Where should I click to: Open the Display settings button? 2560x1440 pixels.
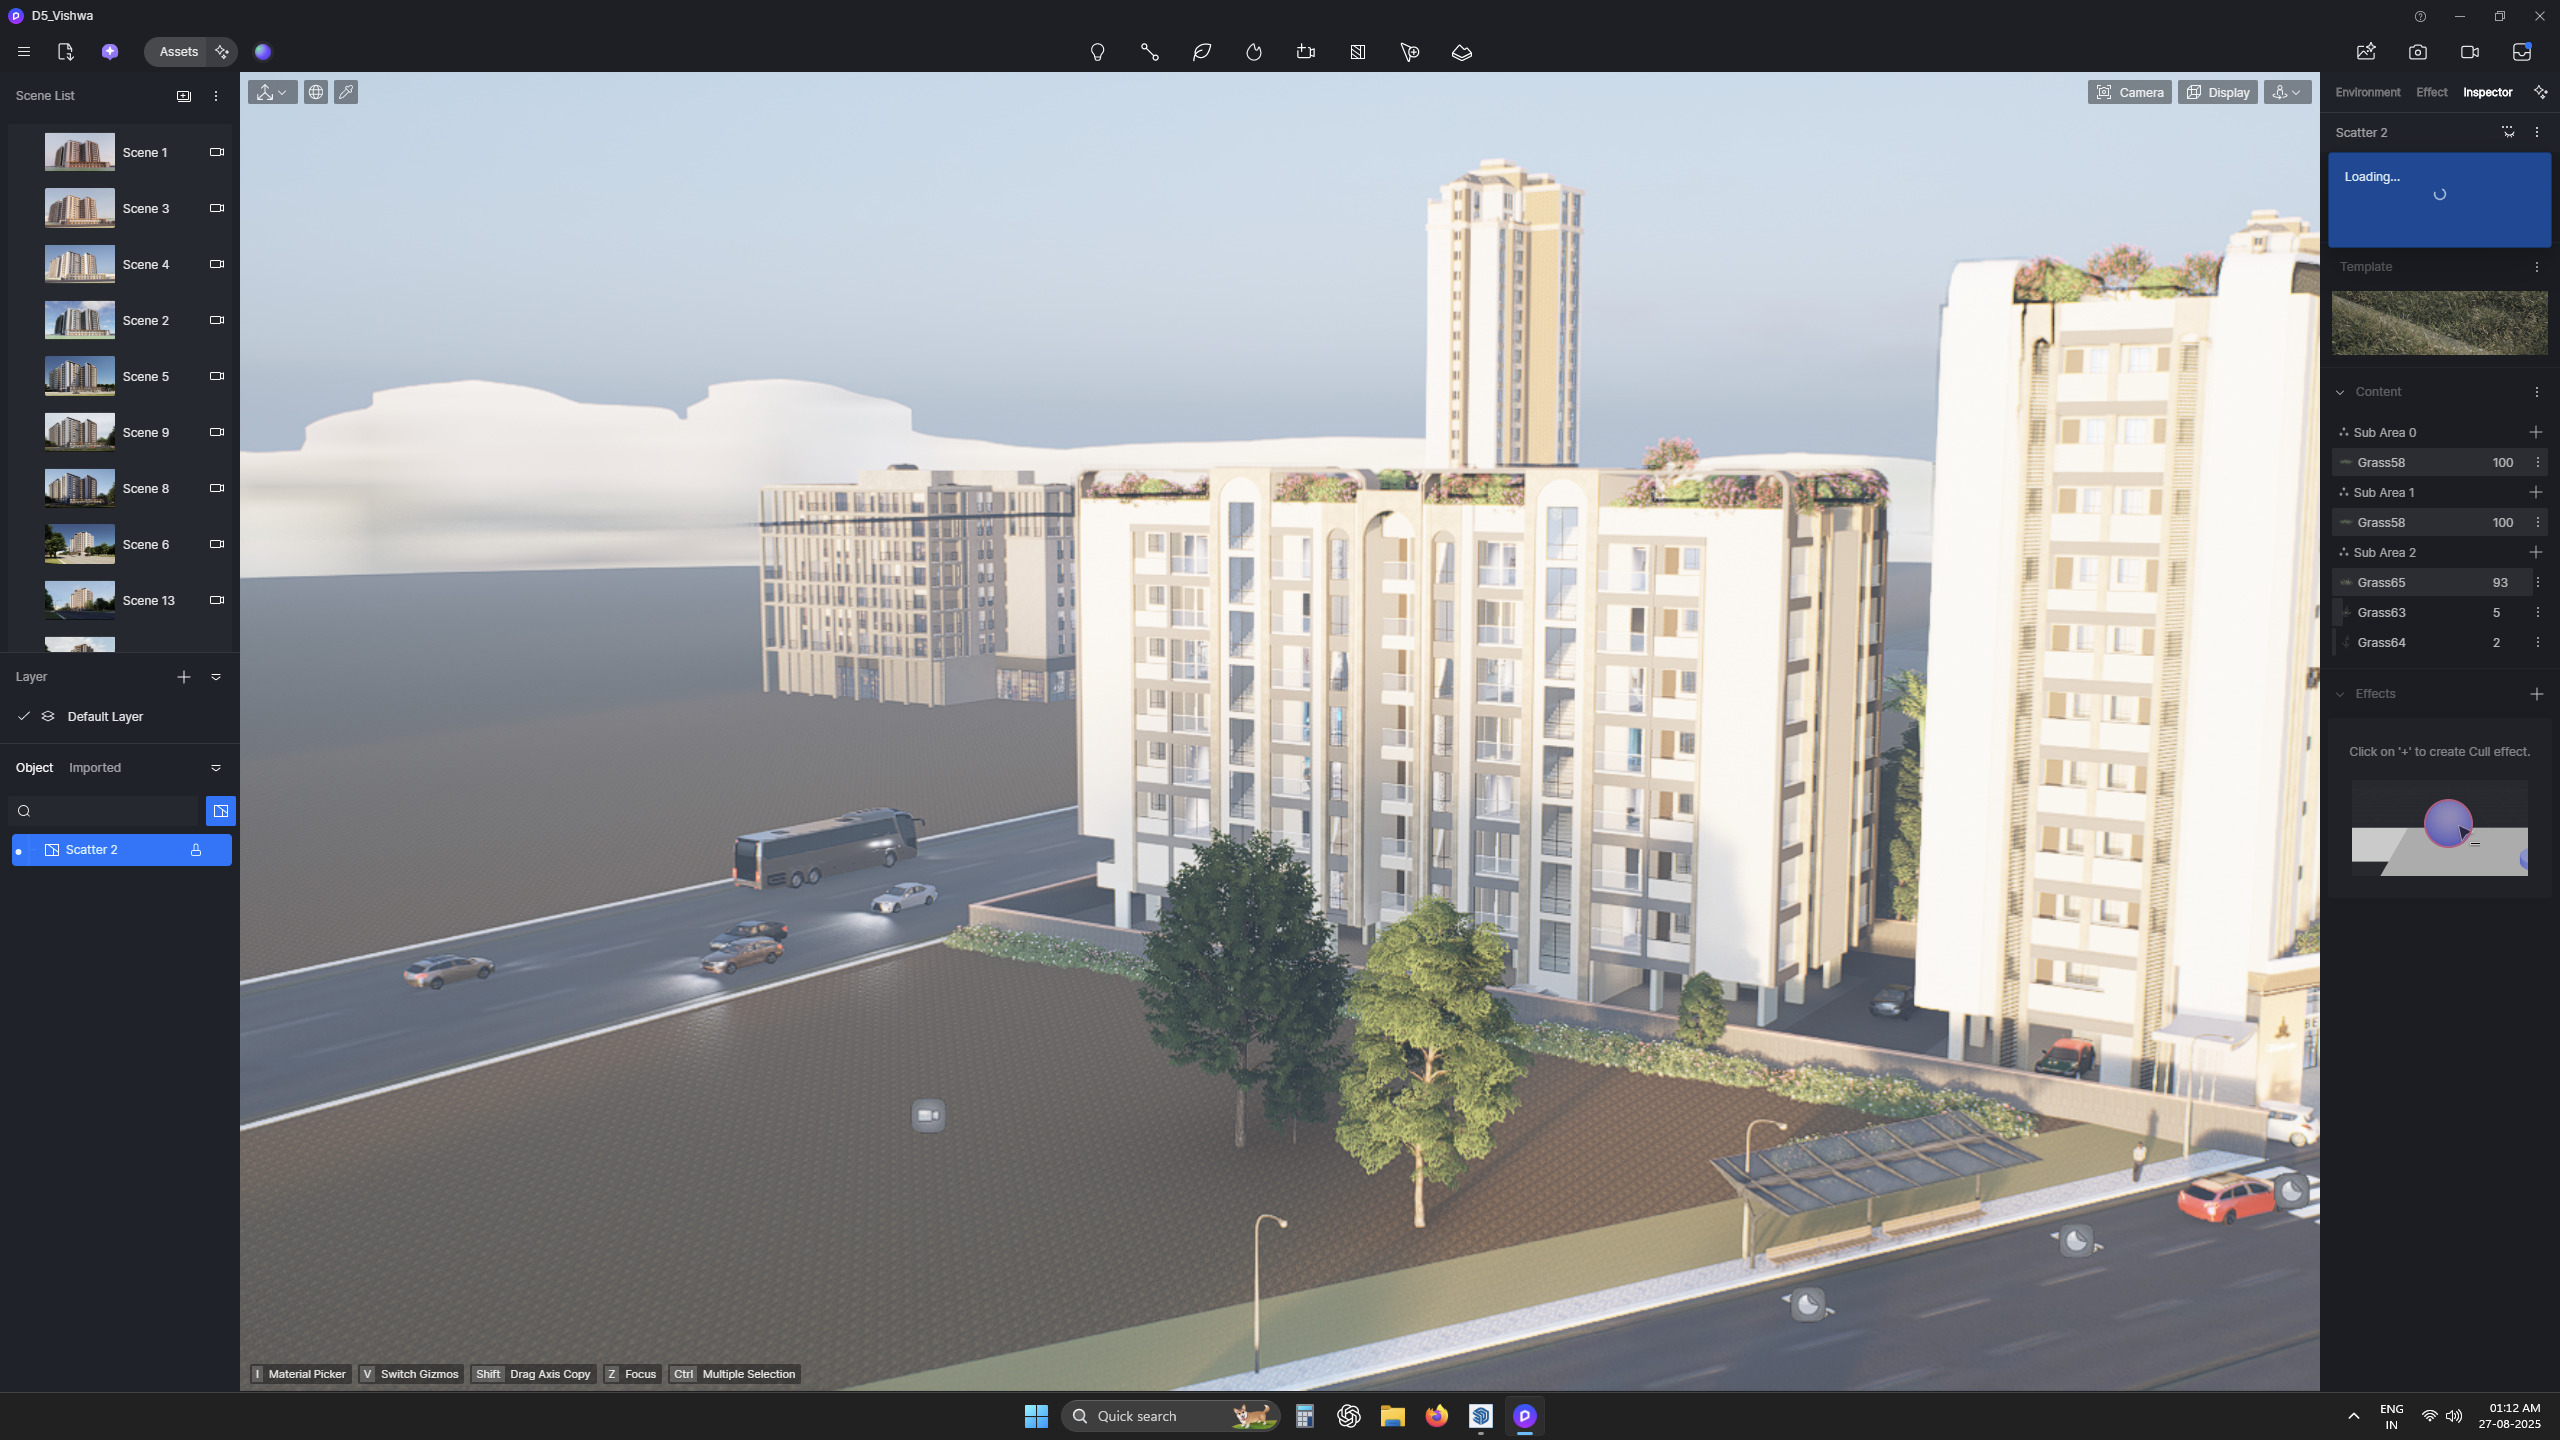pos(2217,92)
